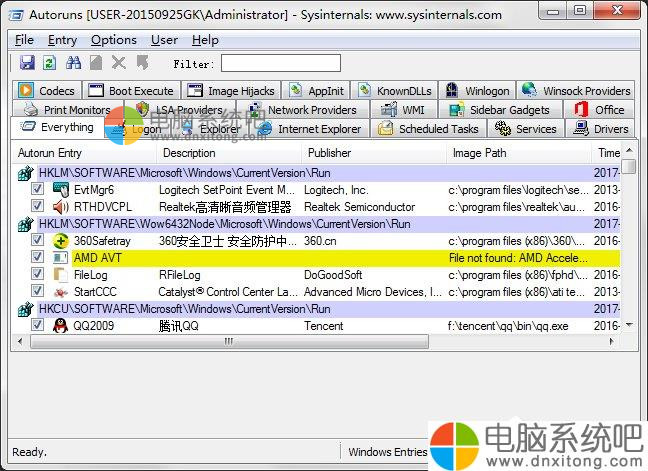Click the vertical scrollbar up arrow
This screenshot has height=471, width=648.
pyautogui.click(x=629, y=150)
